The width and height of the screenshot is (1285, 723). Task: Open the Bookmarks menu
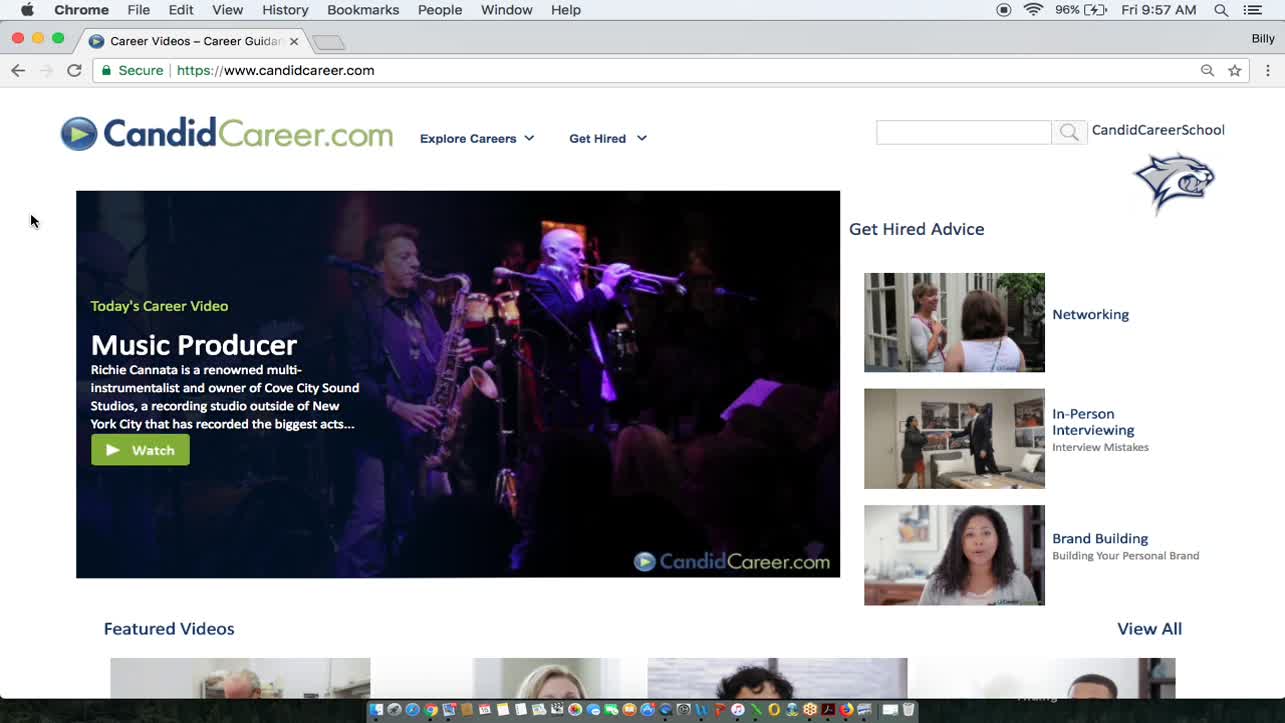pyautogui.click(x=363, y=10)
